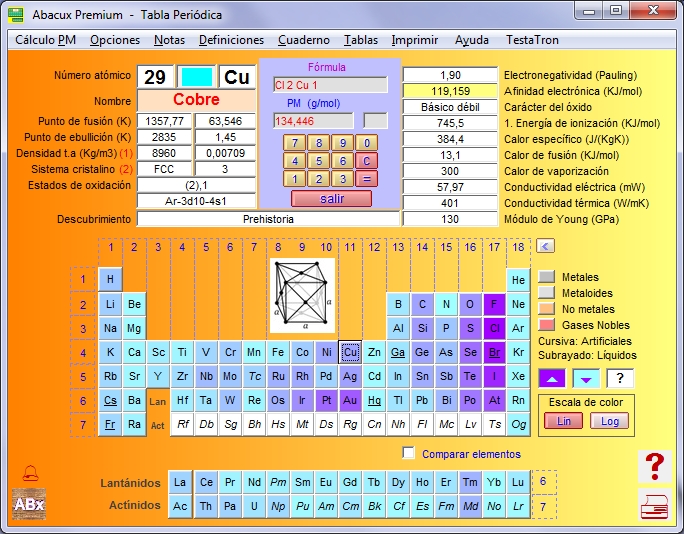
Task: Click the ABx logo icon
Action: (x=29, y=504)
